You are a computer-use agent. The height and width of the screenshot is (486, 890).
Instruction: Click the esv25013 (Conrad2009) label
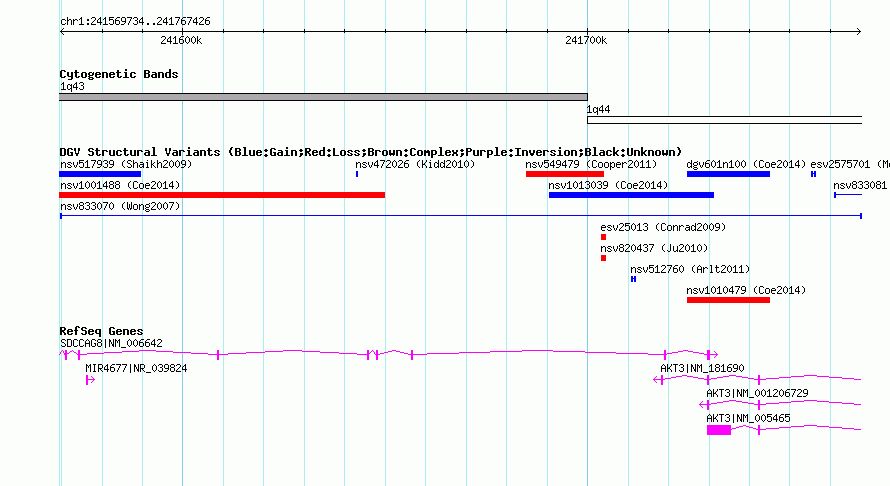pos(663,227)
